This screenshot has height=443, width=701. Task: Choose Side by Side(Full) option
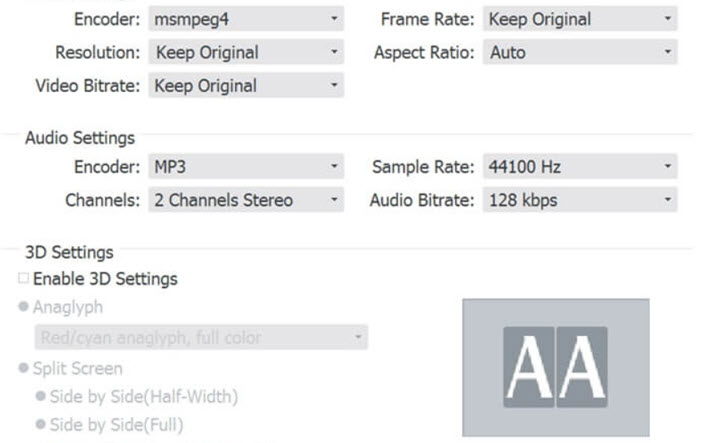pos(41,425)
